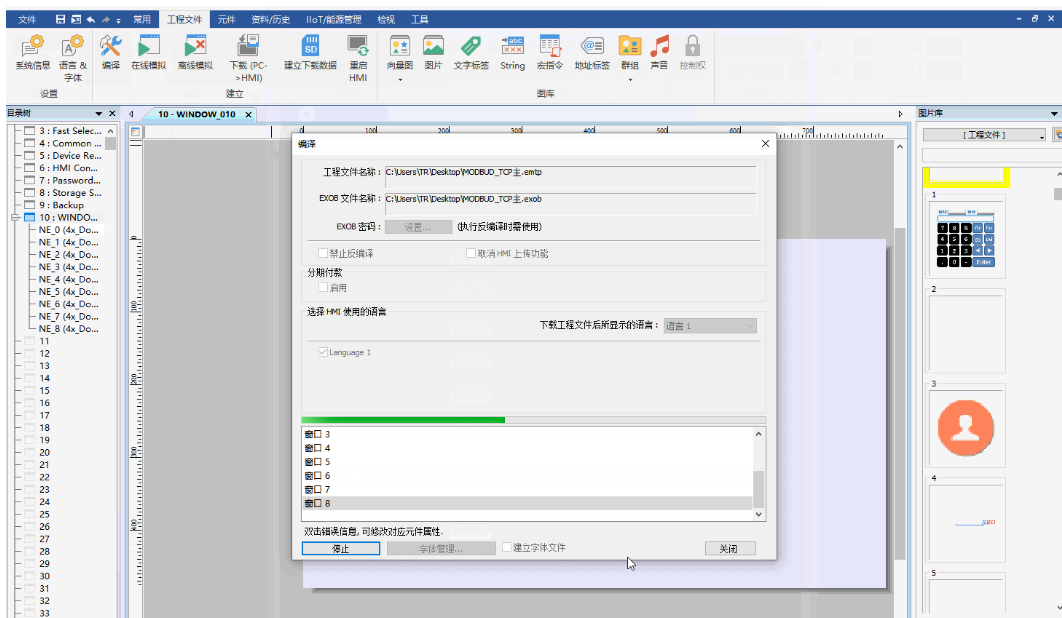1062x618 pixels.
Task: Toggle 取消 HMI 上传功能 checkbox
Action: (471, 254)
